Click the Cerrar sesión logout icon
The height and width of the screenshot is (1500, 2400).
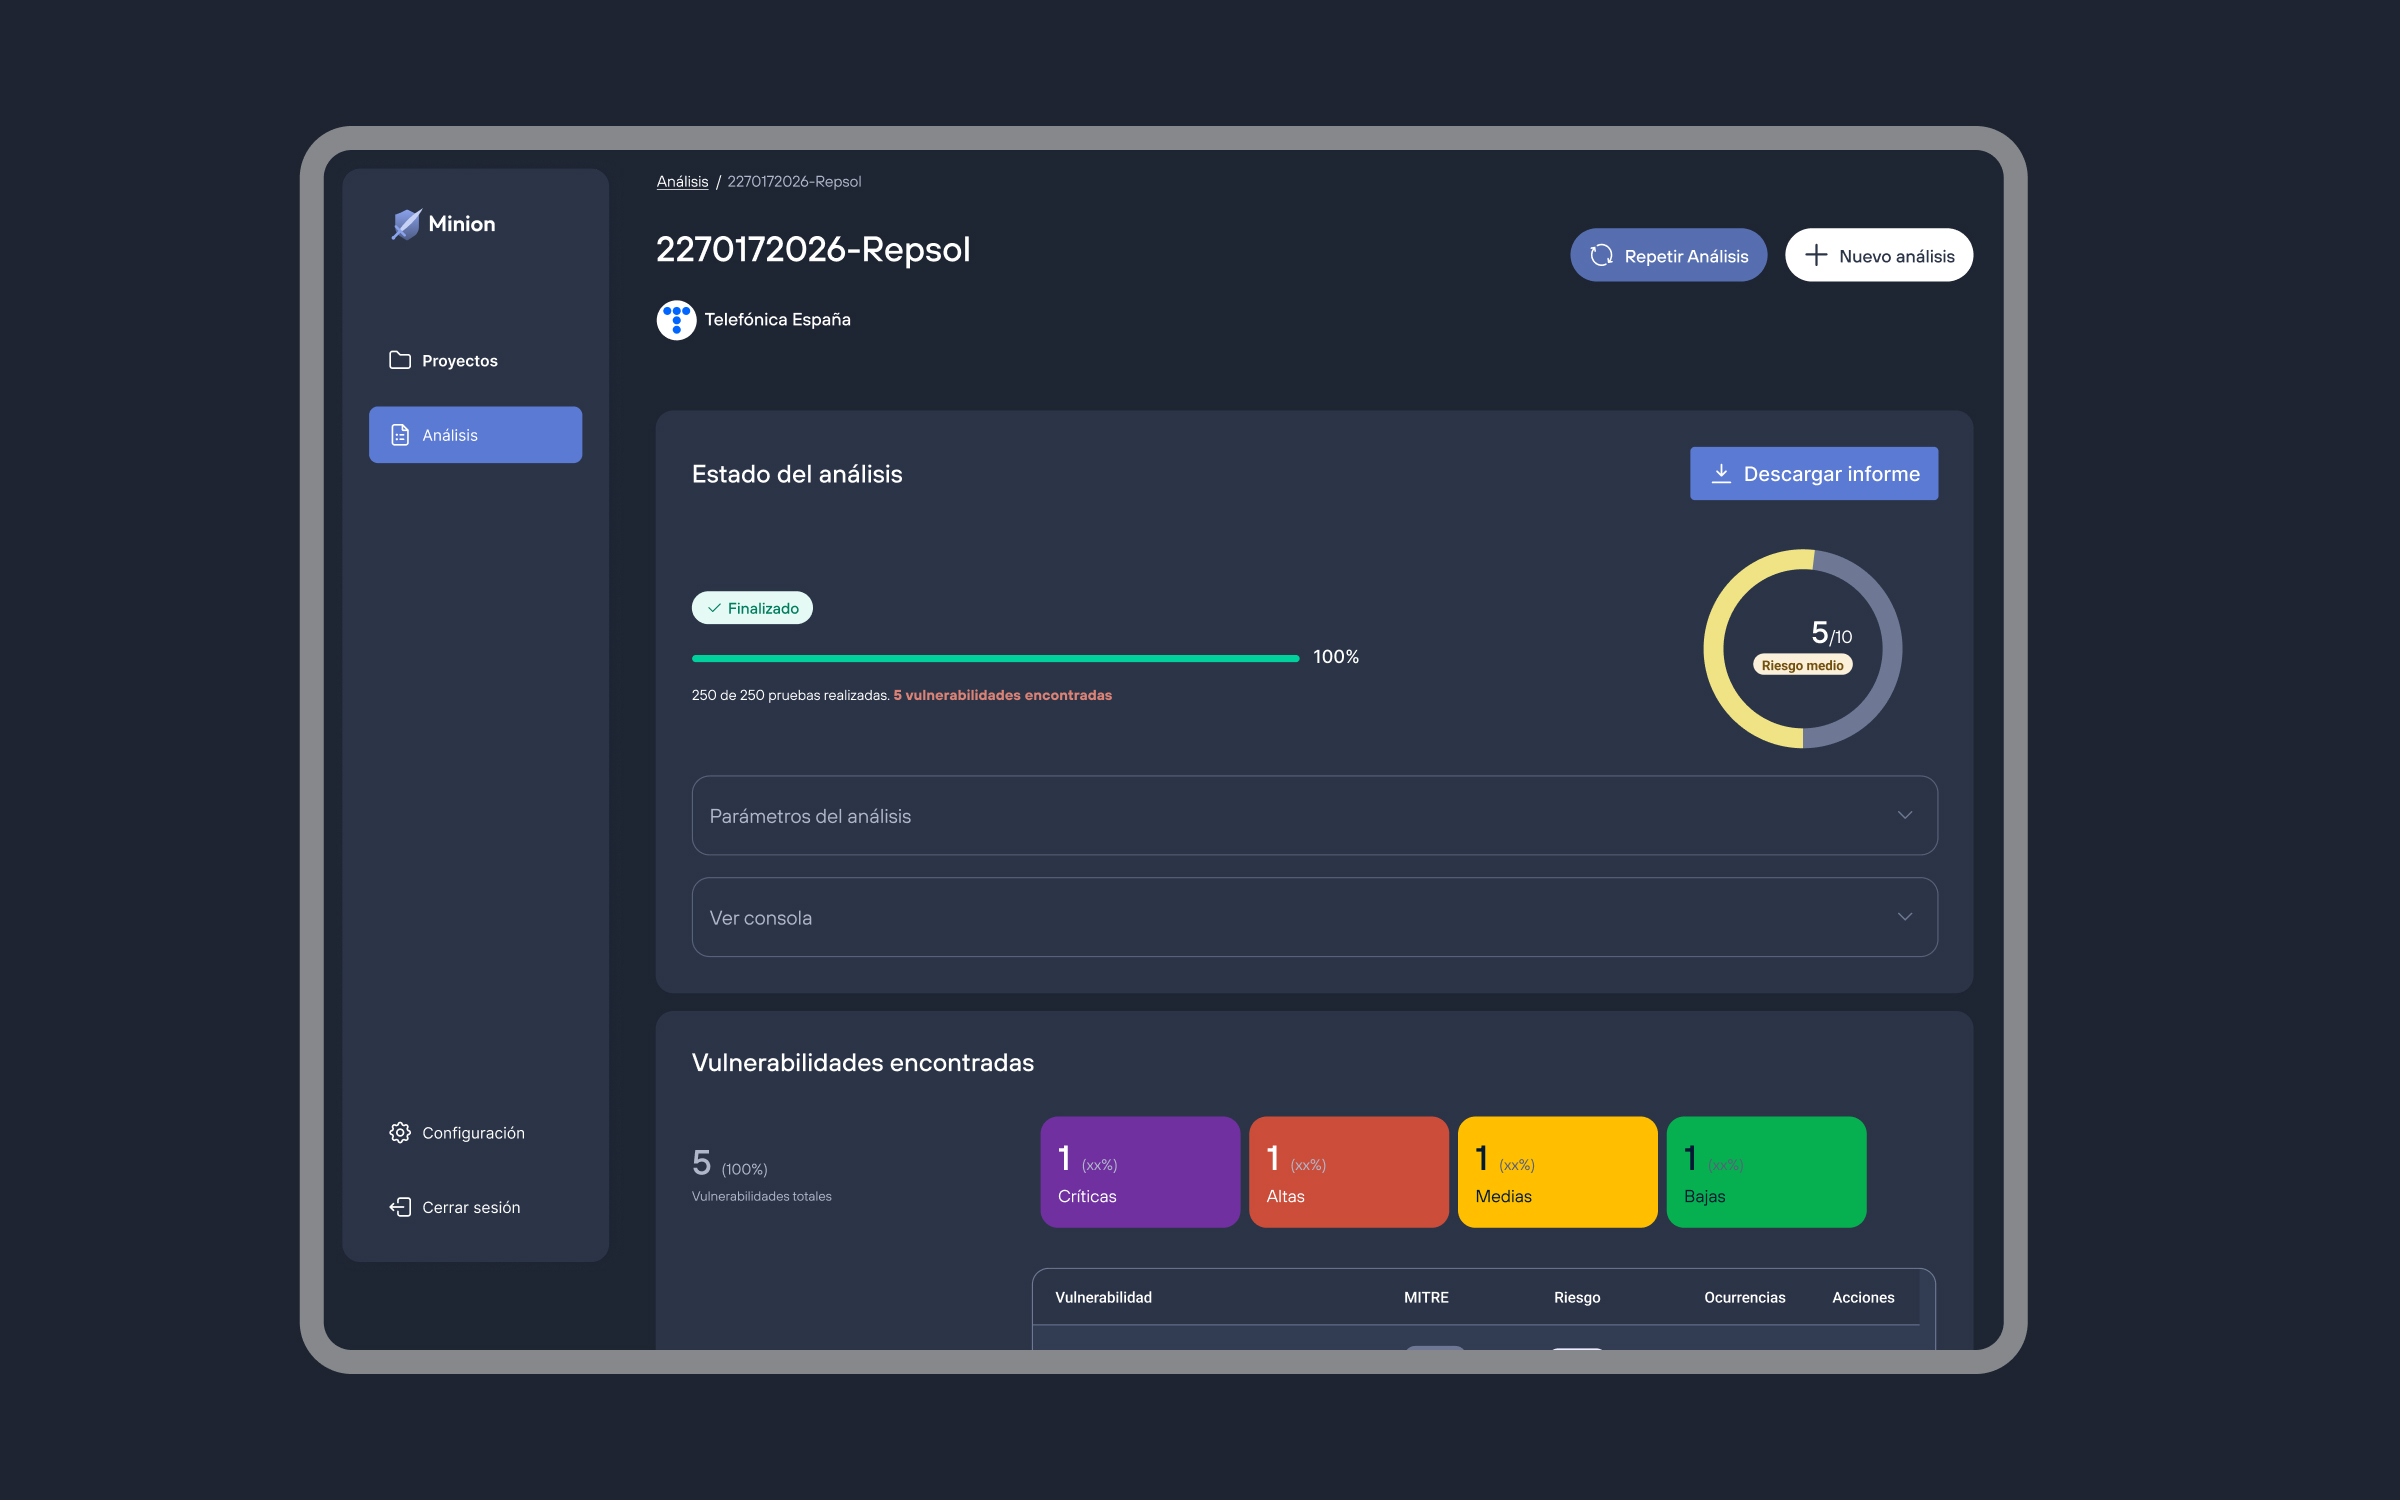[x=400, y=1207]
